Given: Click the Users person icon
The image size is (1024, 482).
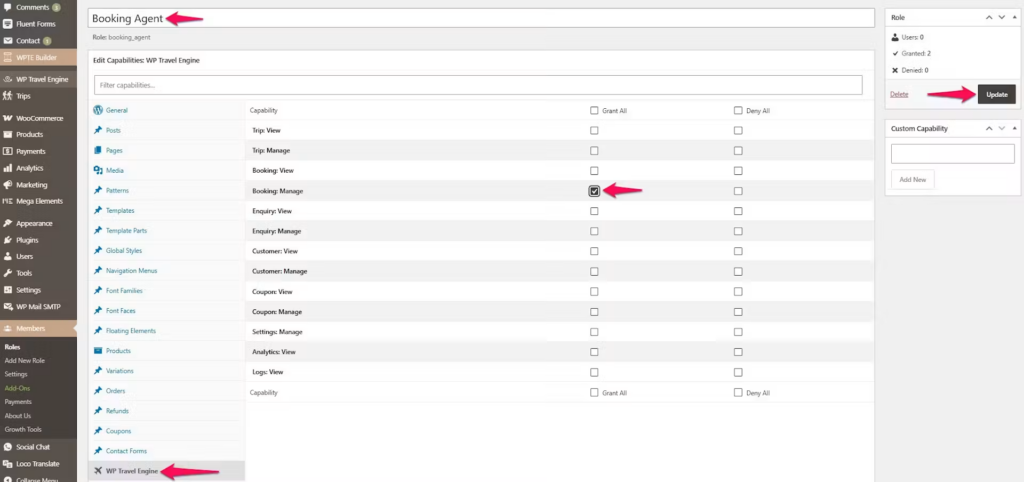Looking at the screenshot, I should click(7, 257).
